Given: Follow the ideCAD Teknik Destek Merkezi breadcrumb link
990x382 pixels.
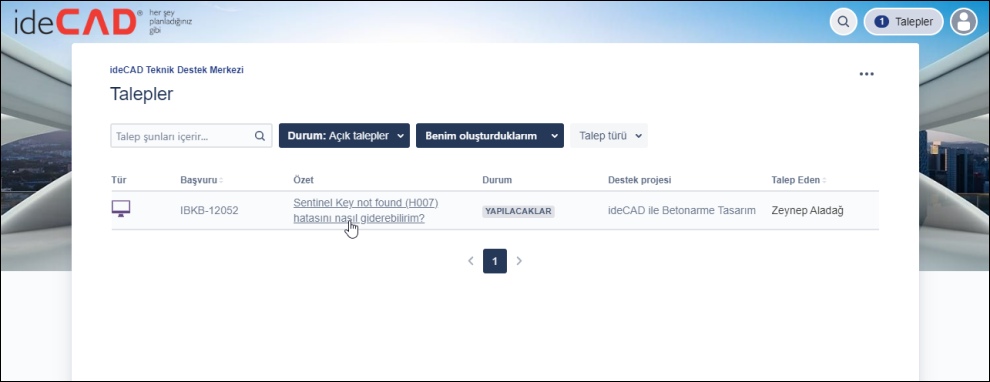Looking at the screenshot, I should (177, 70).
